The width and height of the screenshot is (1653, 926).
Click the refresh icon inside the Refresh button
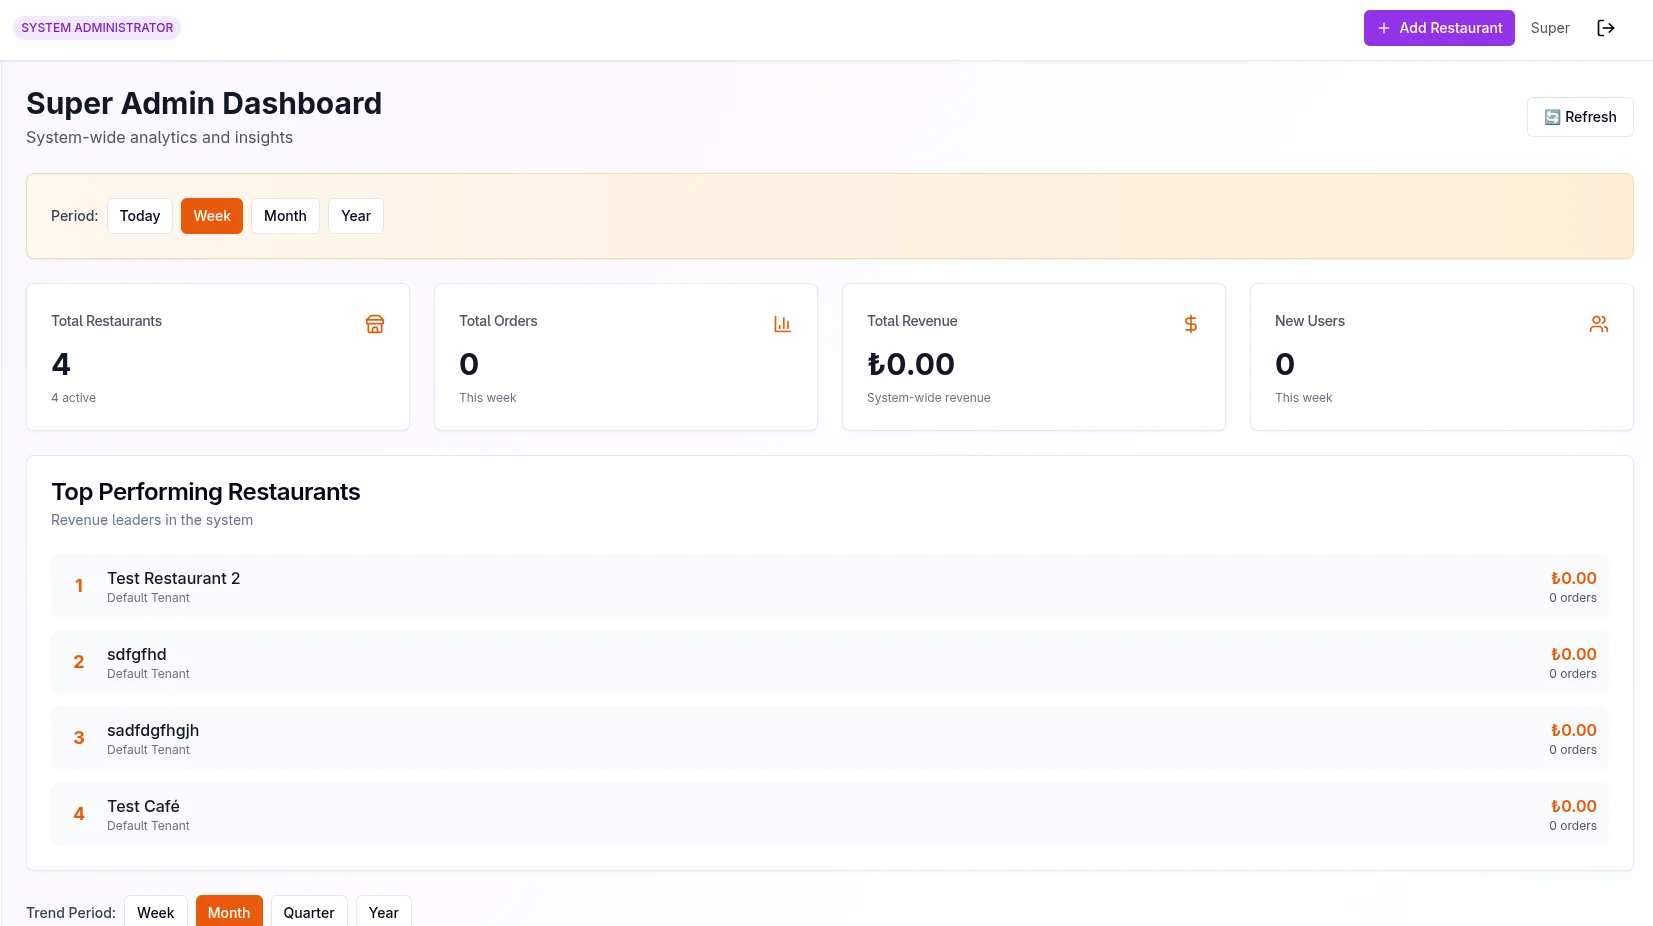point(1551,117)
